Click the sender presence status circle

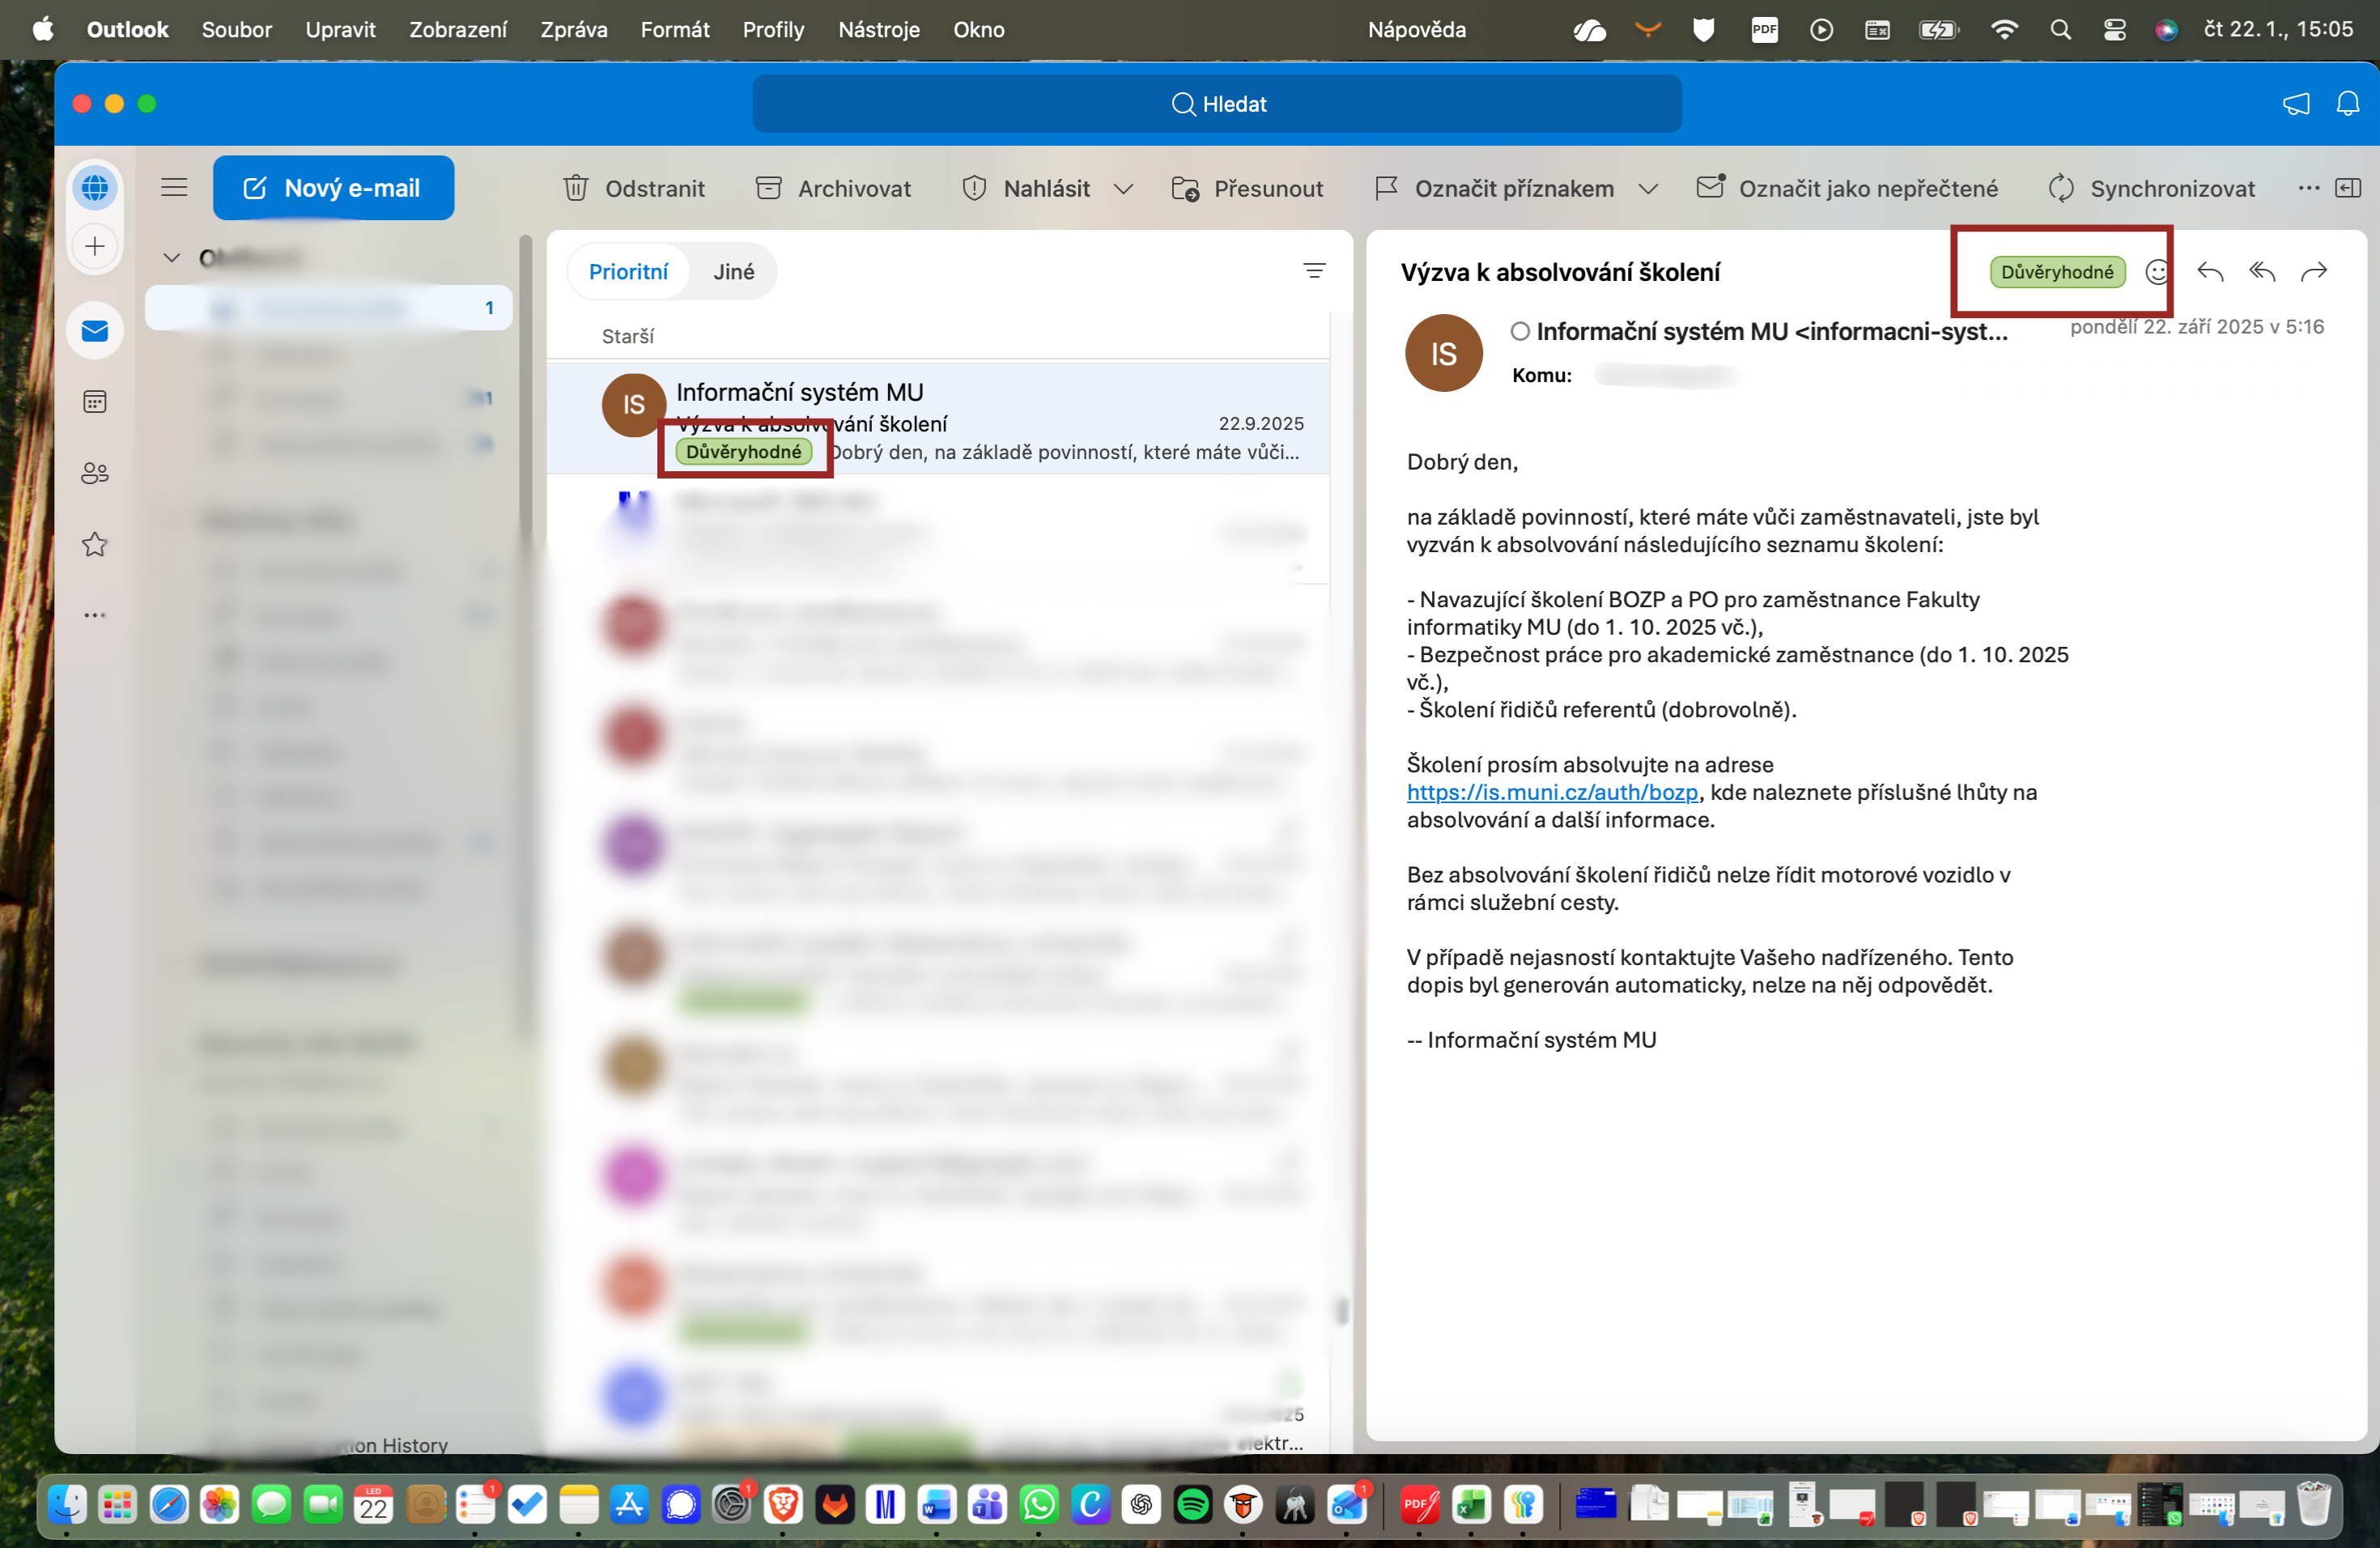click(1520, 331)
